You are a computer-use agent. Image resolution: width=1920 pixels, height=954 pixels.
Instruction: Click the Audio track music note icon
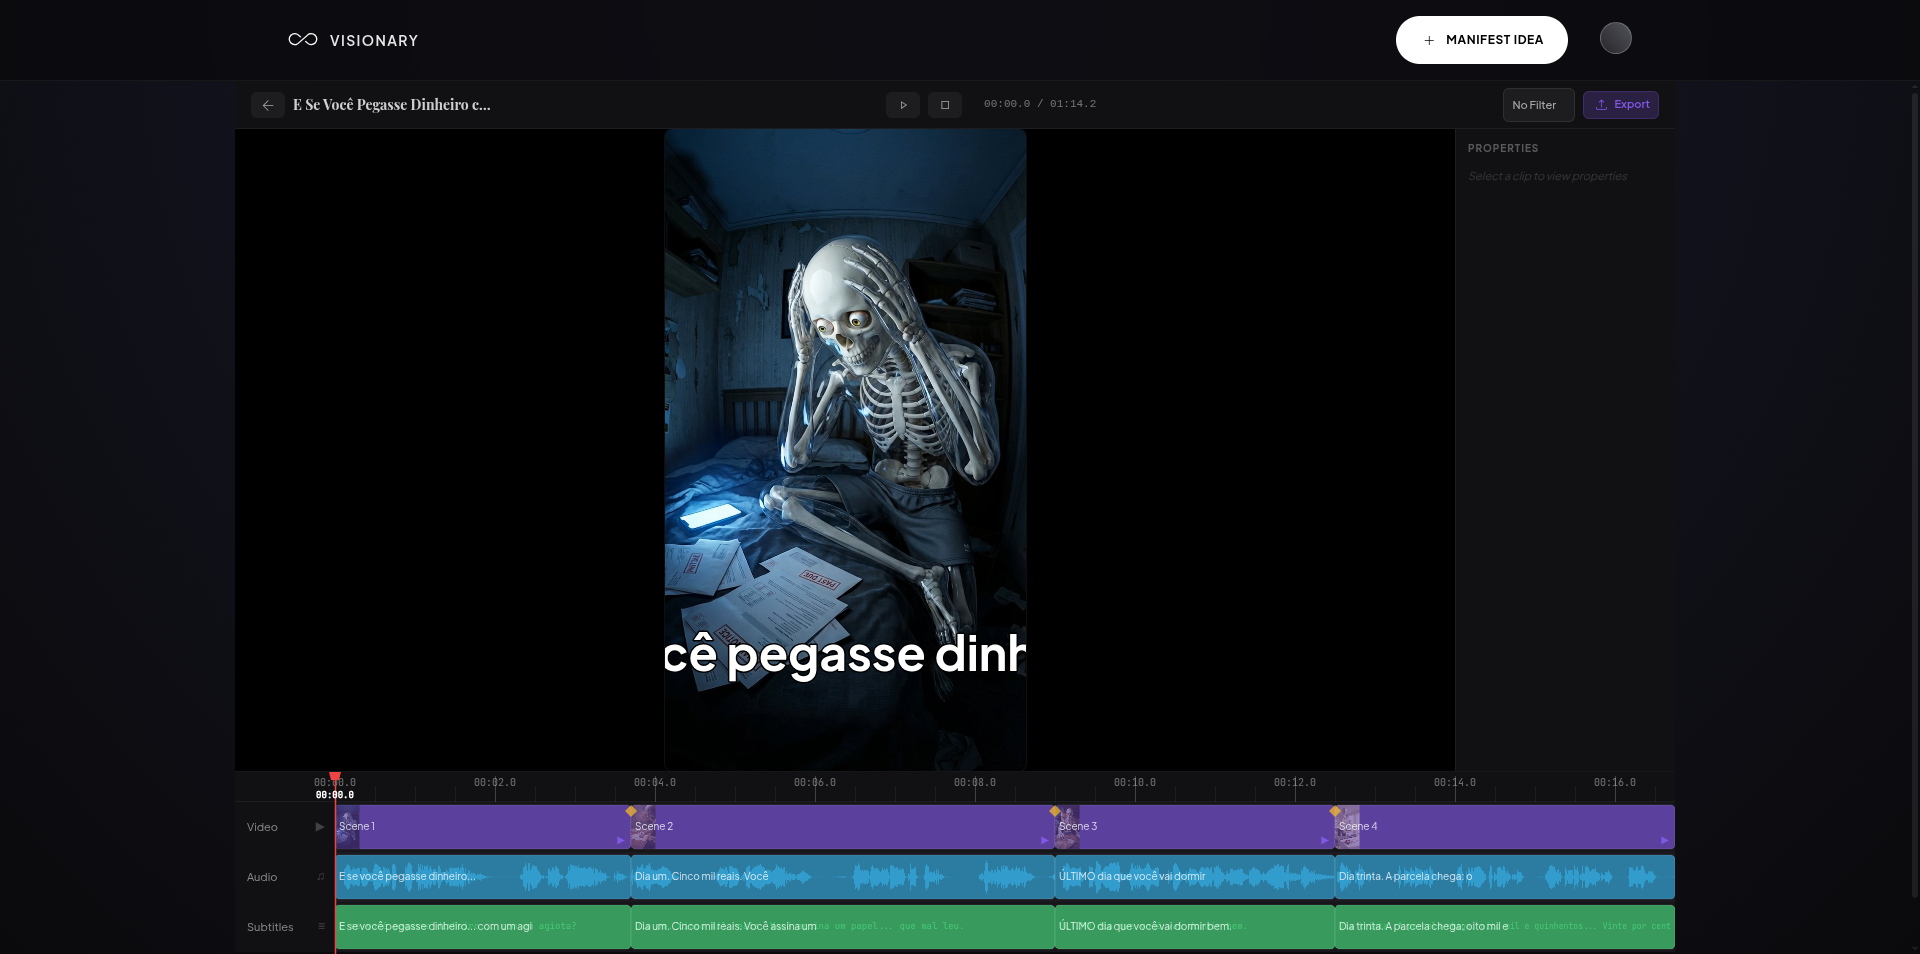point(321,877)
